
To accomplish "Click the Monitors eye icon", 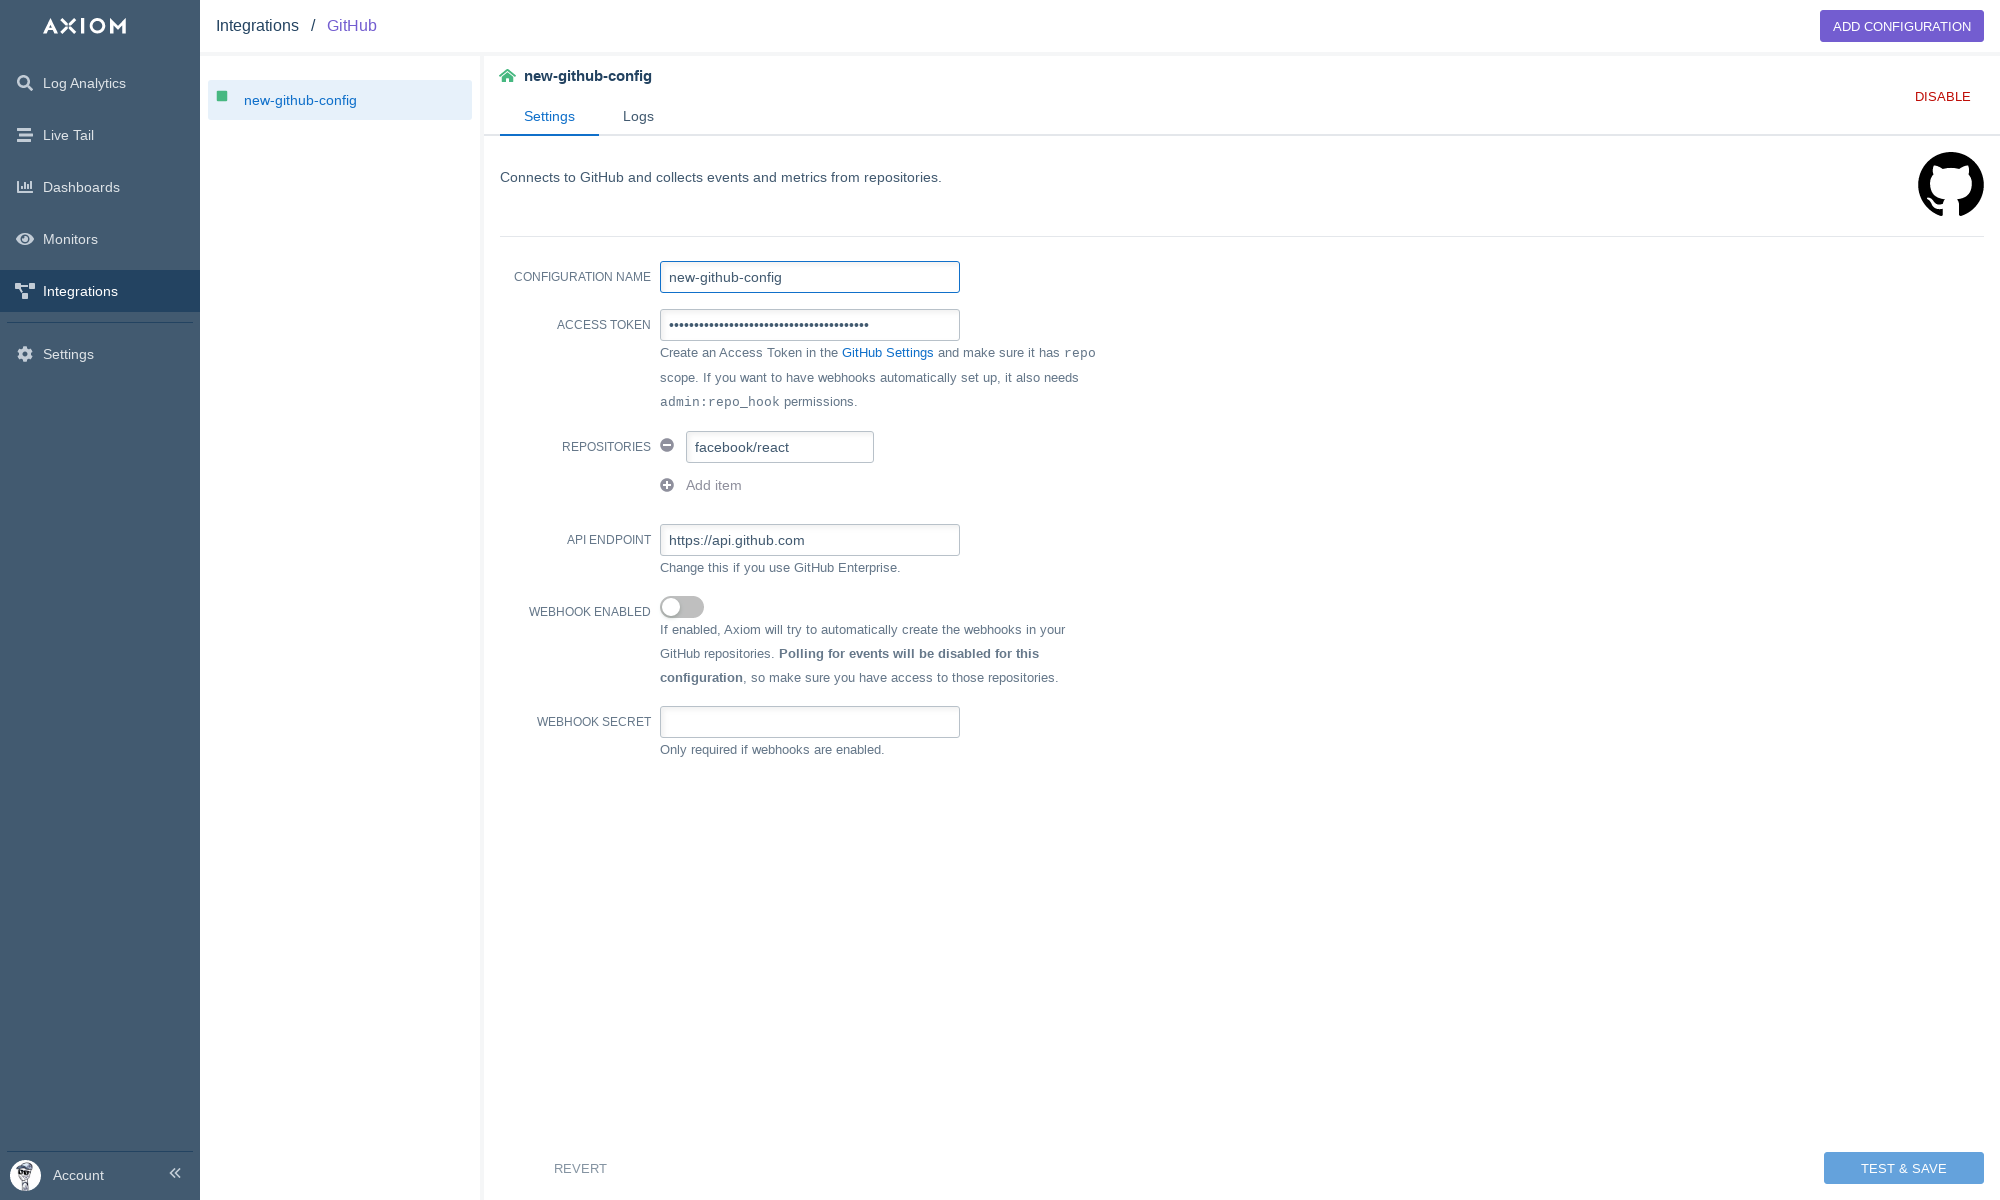I will tap(25, 239).
